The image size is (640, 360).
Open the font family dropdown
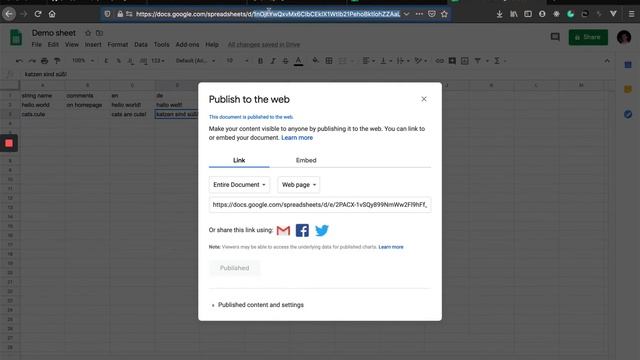[x=195, y=61]
